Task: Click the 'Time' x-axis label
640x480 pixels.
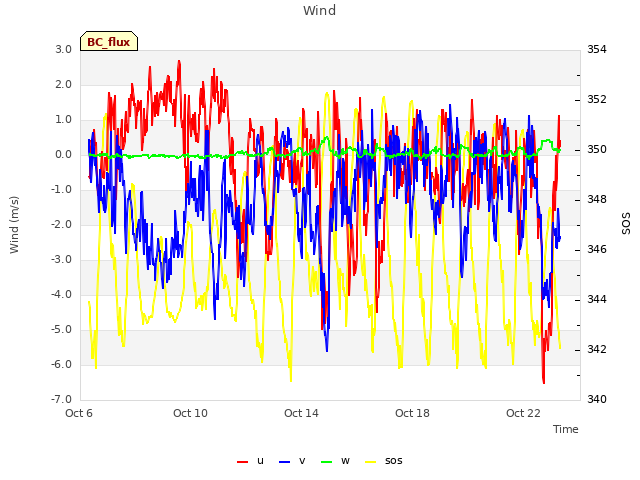Action: [566, 429]
